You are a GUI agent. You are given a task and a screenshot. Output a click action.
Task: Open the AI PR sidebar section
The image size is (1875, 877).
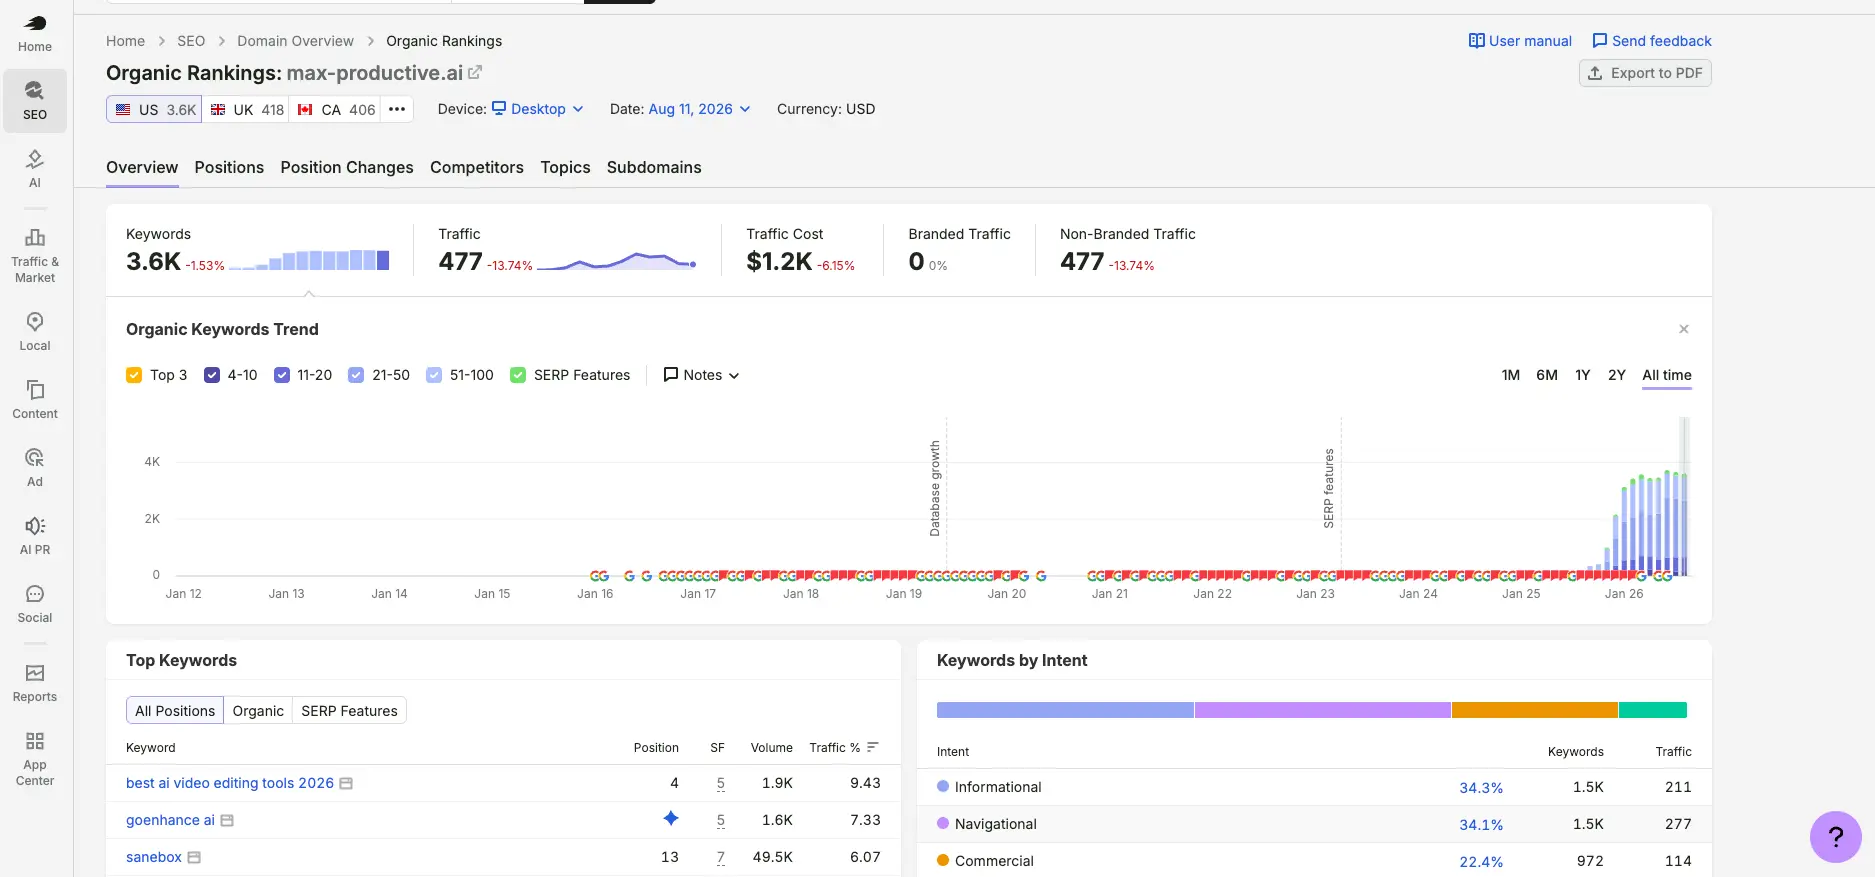click(35, 536)
